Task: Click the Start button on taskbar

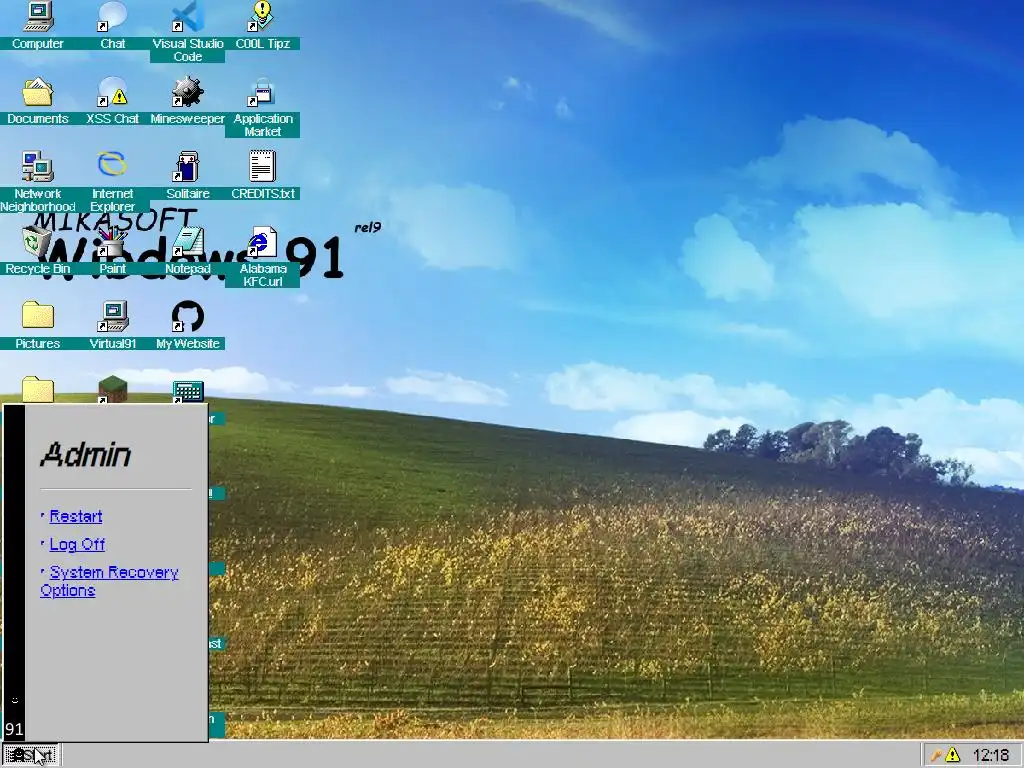Action: (x=30, y=756)
